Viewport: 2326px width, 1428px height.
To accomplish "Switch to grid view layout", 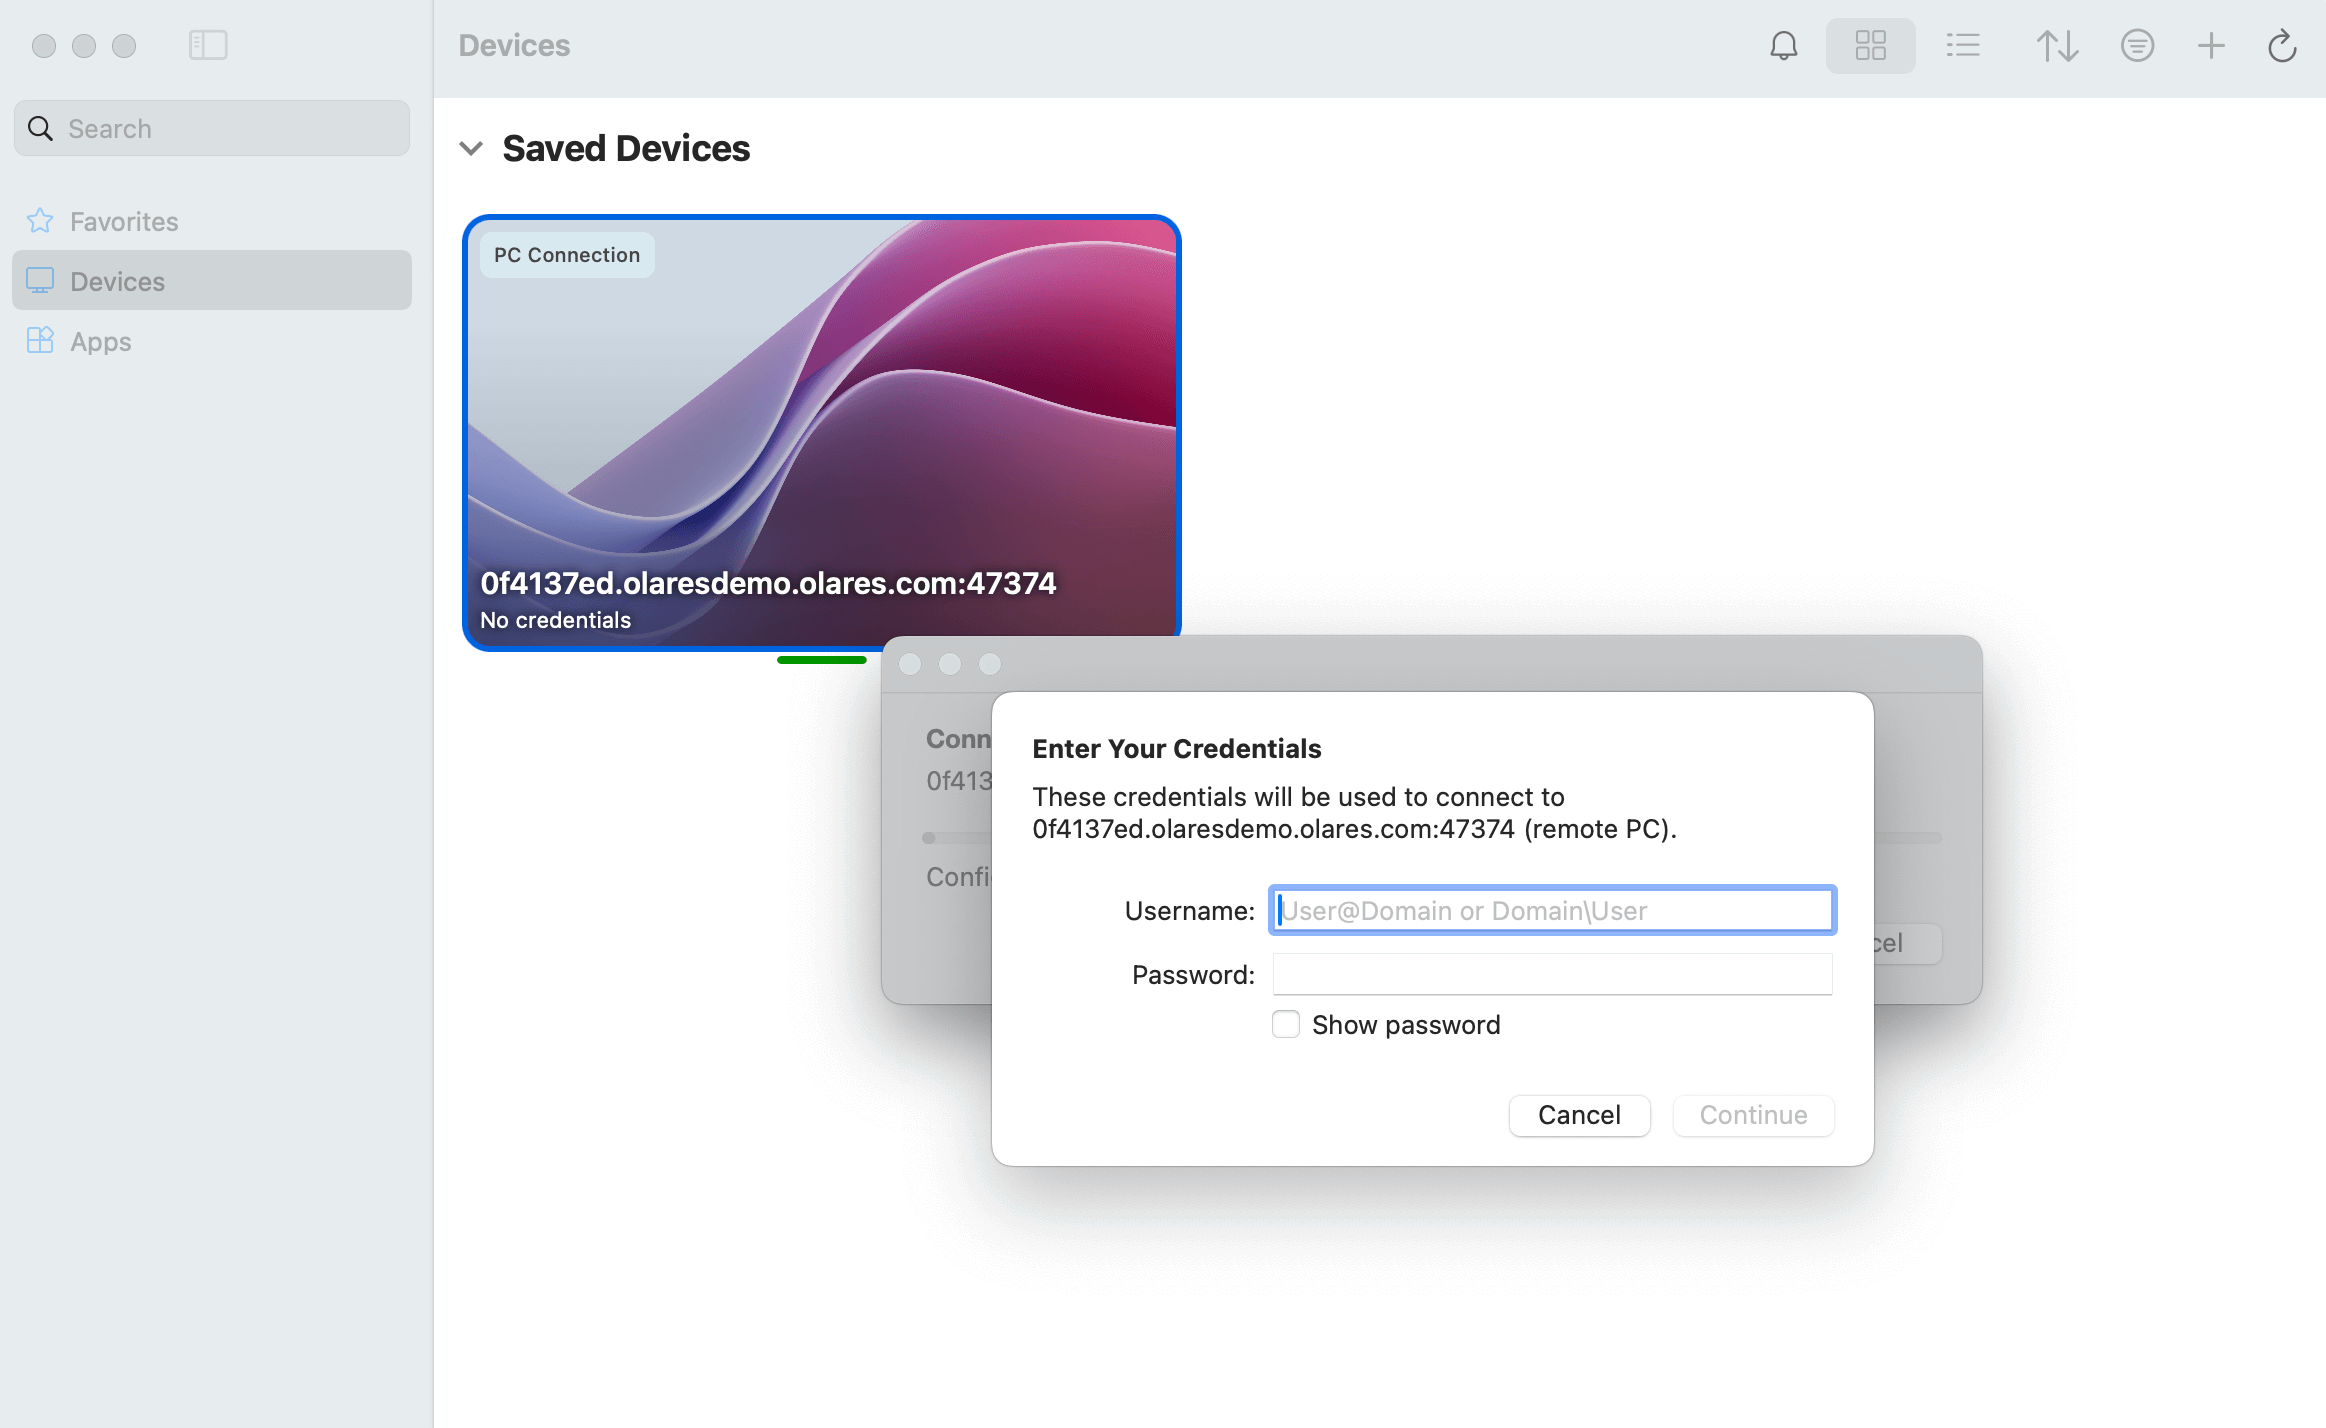I will pyautogui.click(x=1870, y=46).
